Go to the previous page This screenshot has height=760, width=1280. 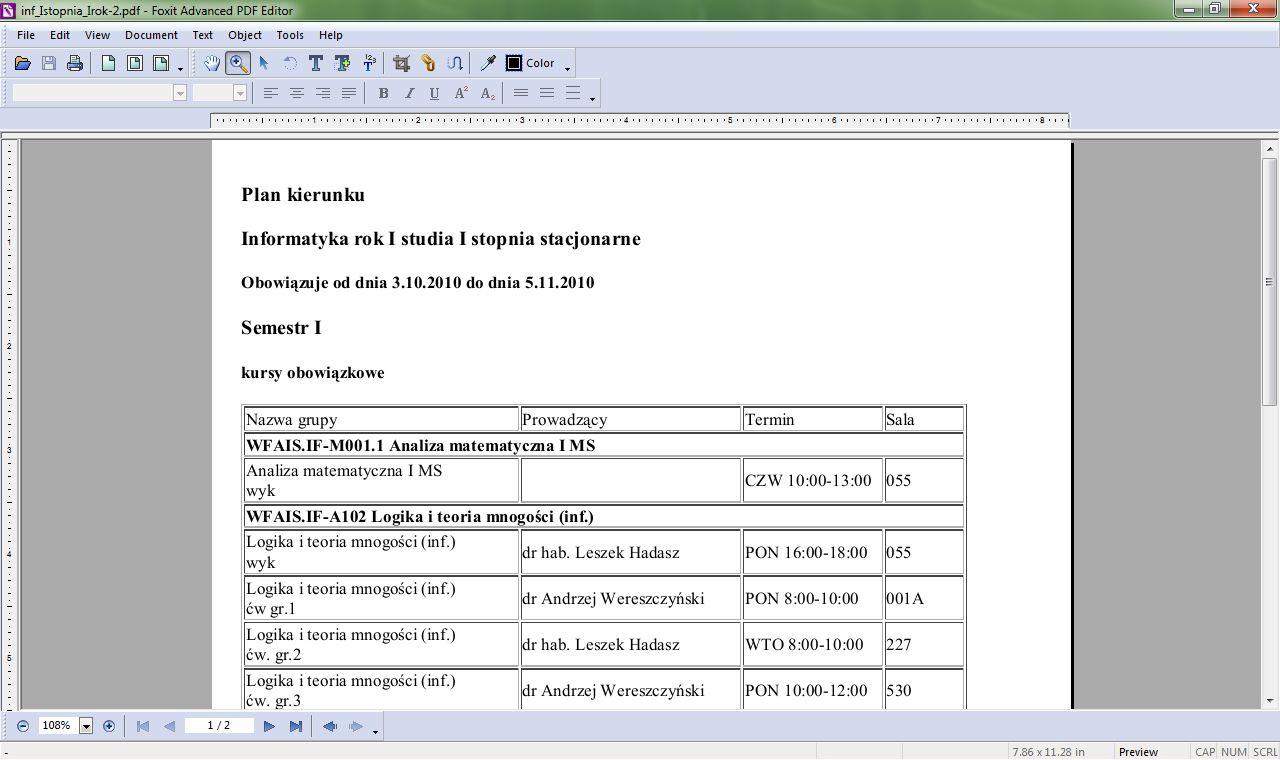(x=169, y=726)
